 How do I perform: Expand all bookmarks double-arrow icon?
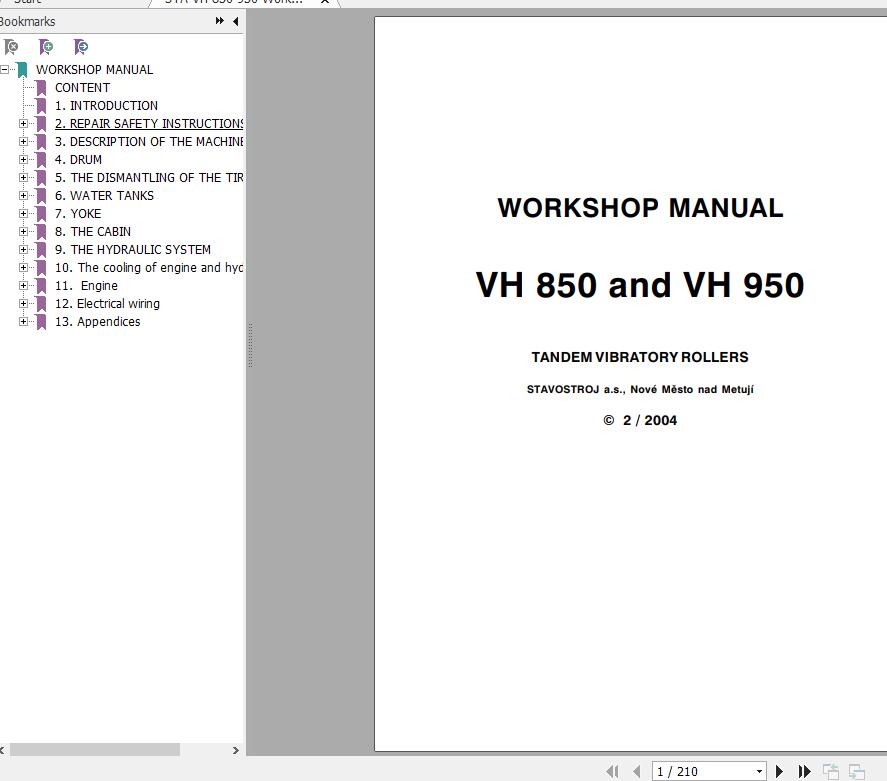coord(219,21)
